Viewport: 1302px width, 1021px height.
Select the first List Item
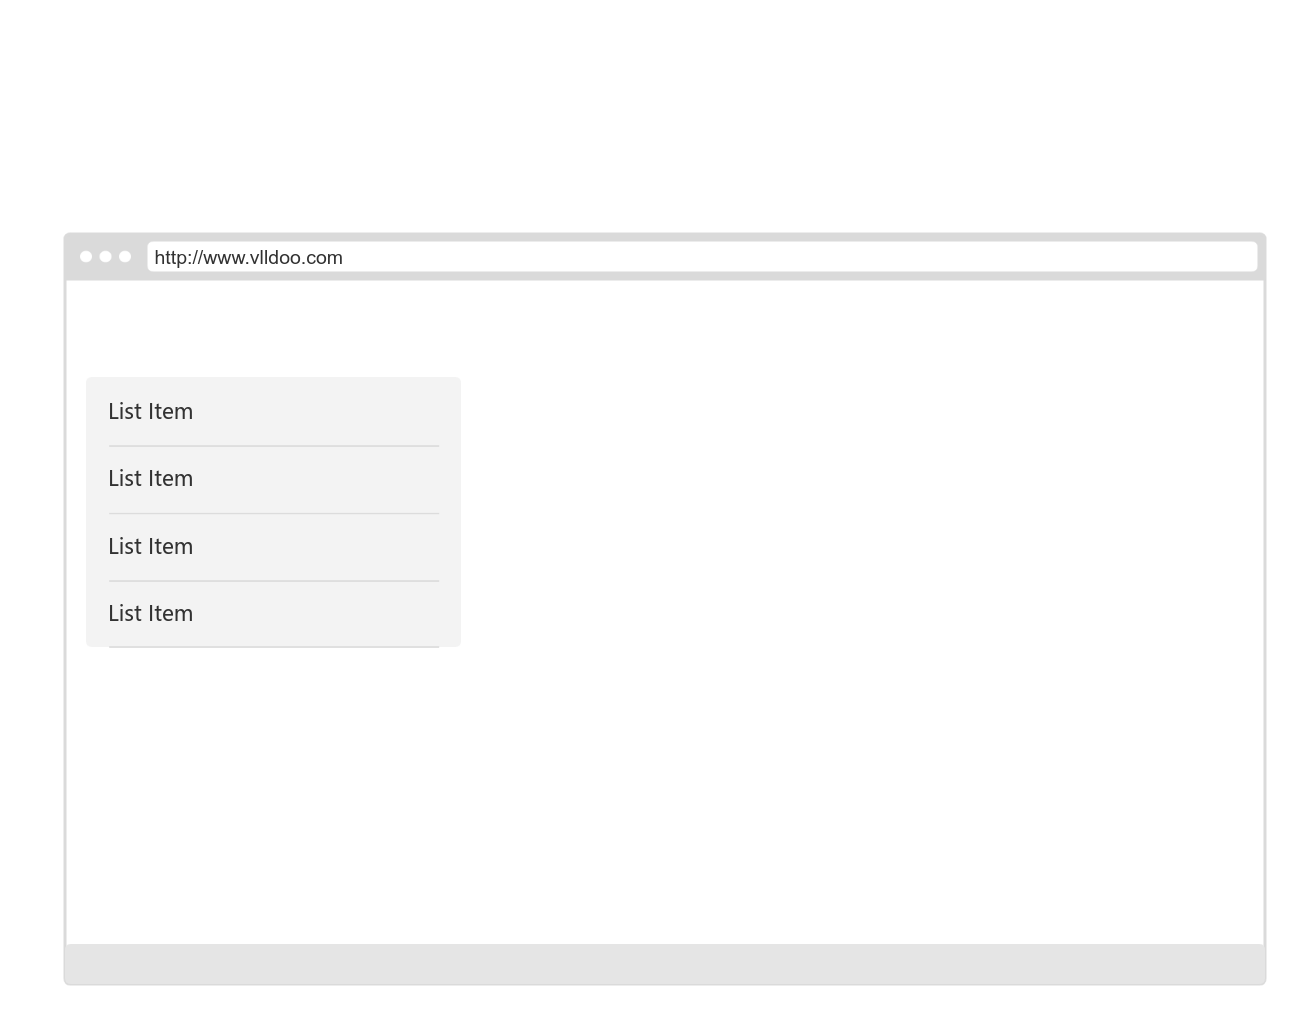click(x=151, y=412)
